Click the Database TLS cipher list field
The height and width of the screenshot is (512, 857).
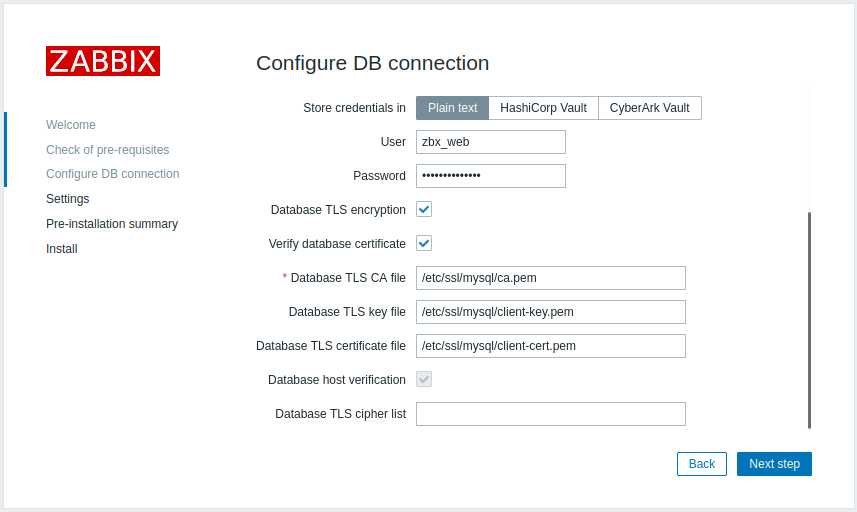[550, 414]
